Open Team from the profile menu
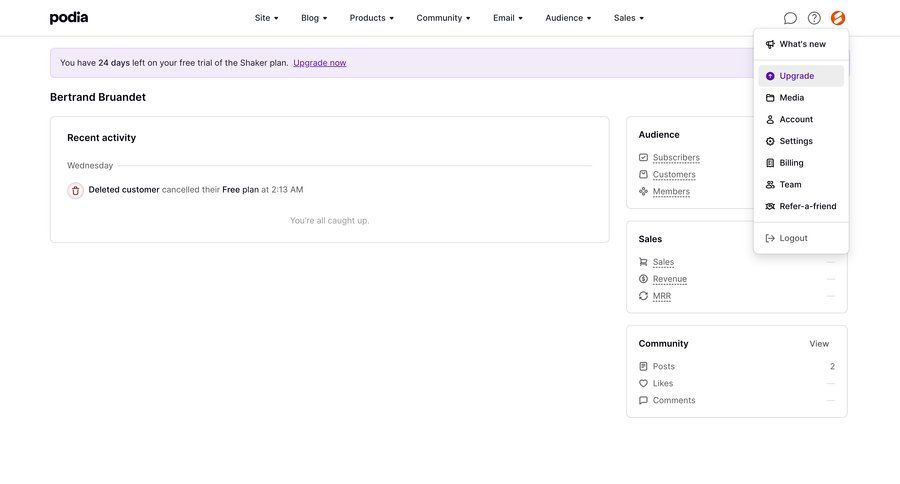Viewport: 900px width, 484px height. click(x=801, y=185)
